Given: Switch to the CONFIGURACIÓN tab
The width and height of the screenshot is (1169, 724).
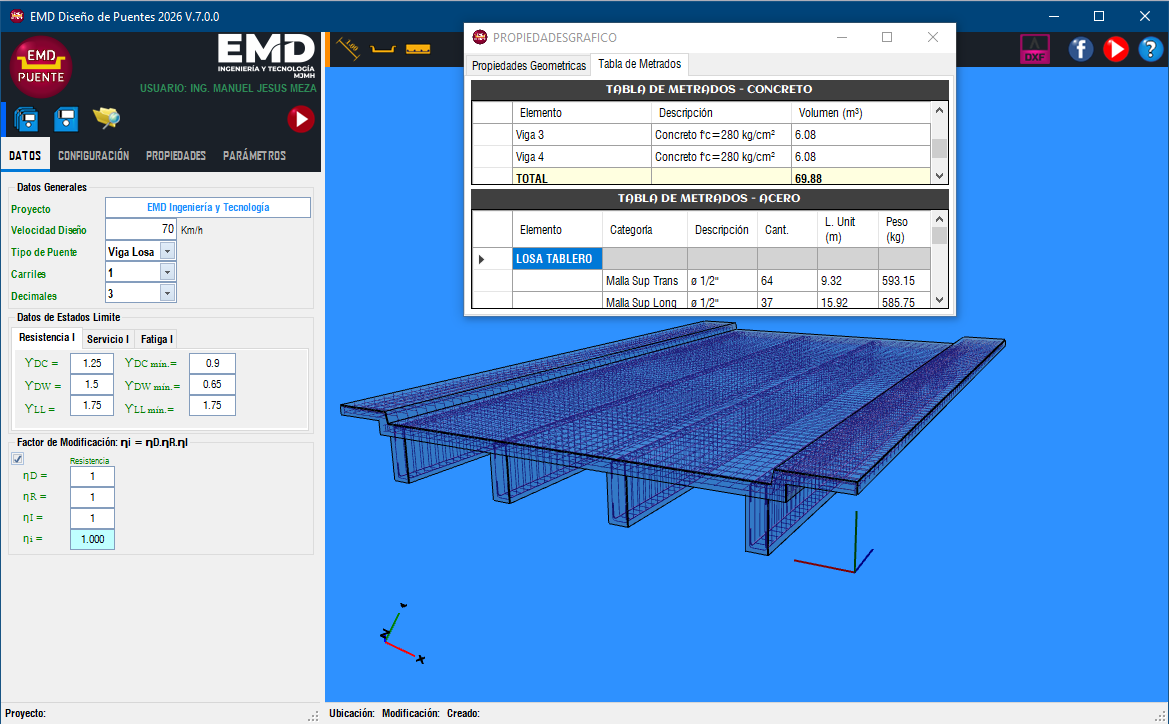Looking at the screenshot, I should coord(93,156).
